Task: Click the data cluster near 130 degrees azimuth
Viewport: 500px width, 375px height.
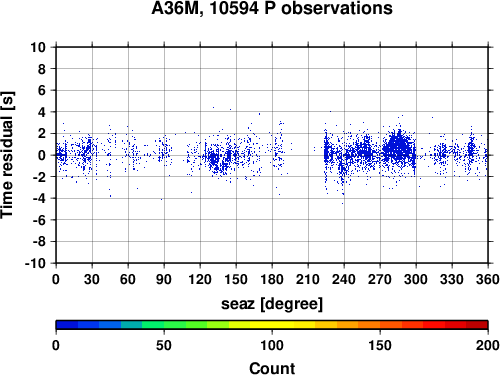Action: point(213,158)
